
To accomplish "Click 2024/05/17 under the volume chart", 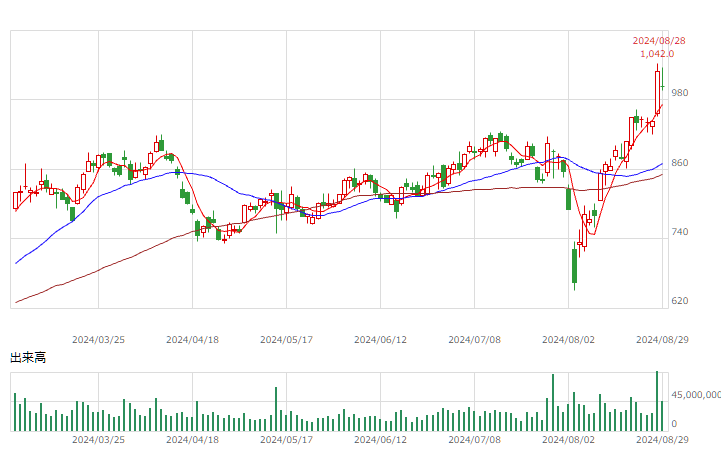I will tap(286, 440).
